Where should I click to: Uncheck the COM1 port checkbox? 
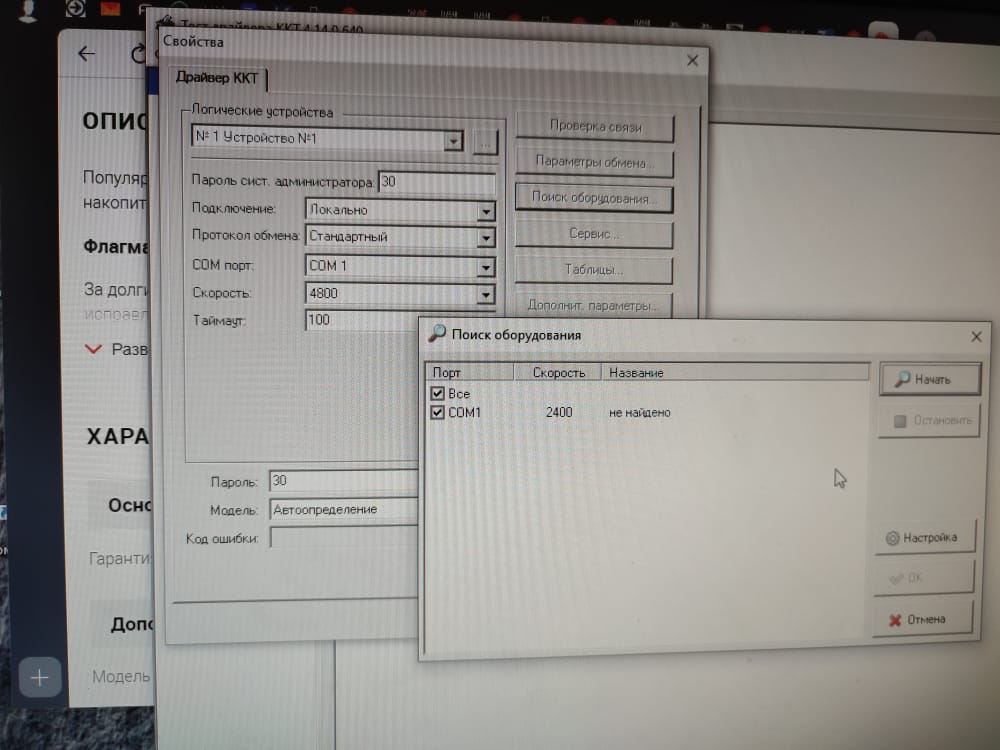pyautogui.click(x=437, y=412)
